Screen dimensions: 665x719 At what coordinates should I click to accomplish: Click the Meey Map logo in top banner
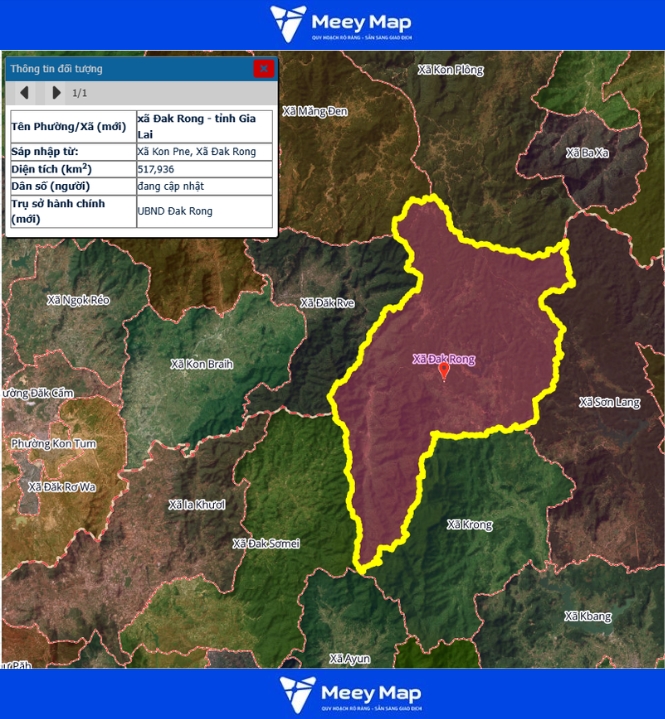pyautogui.click(x=342, y=24)
